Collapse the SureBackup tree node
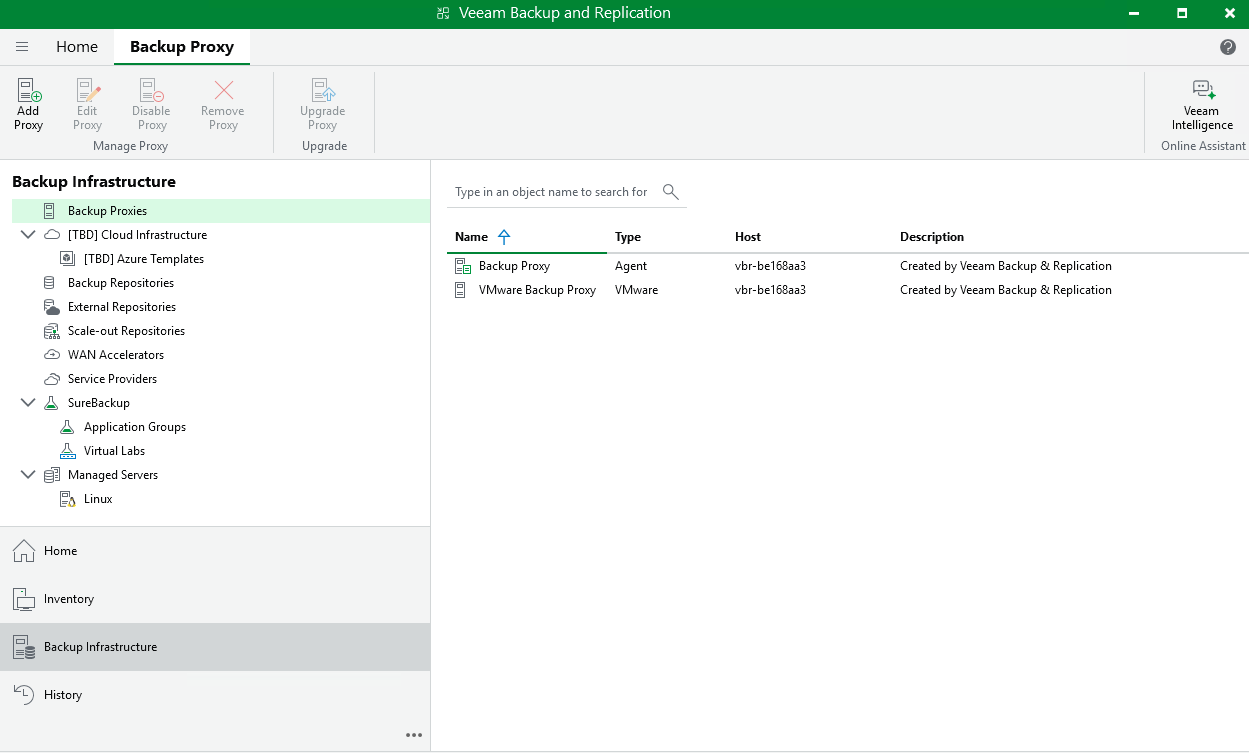This screenshot has height=753, width=1249. tap(28, 403)
